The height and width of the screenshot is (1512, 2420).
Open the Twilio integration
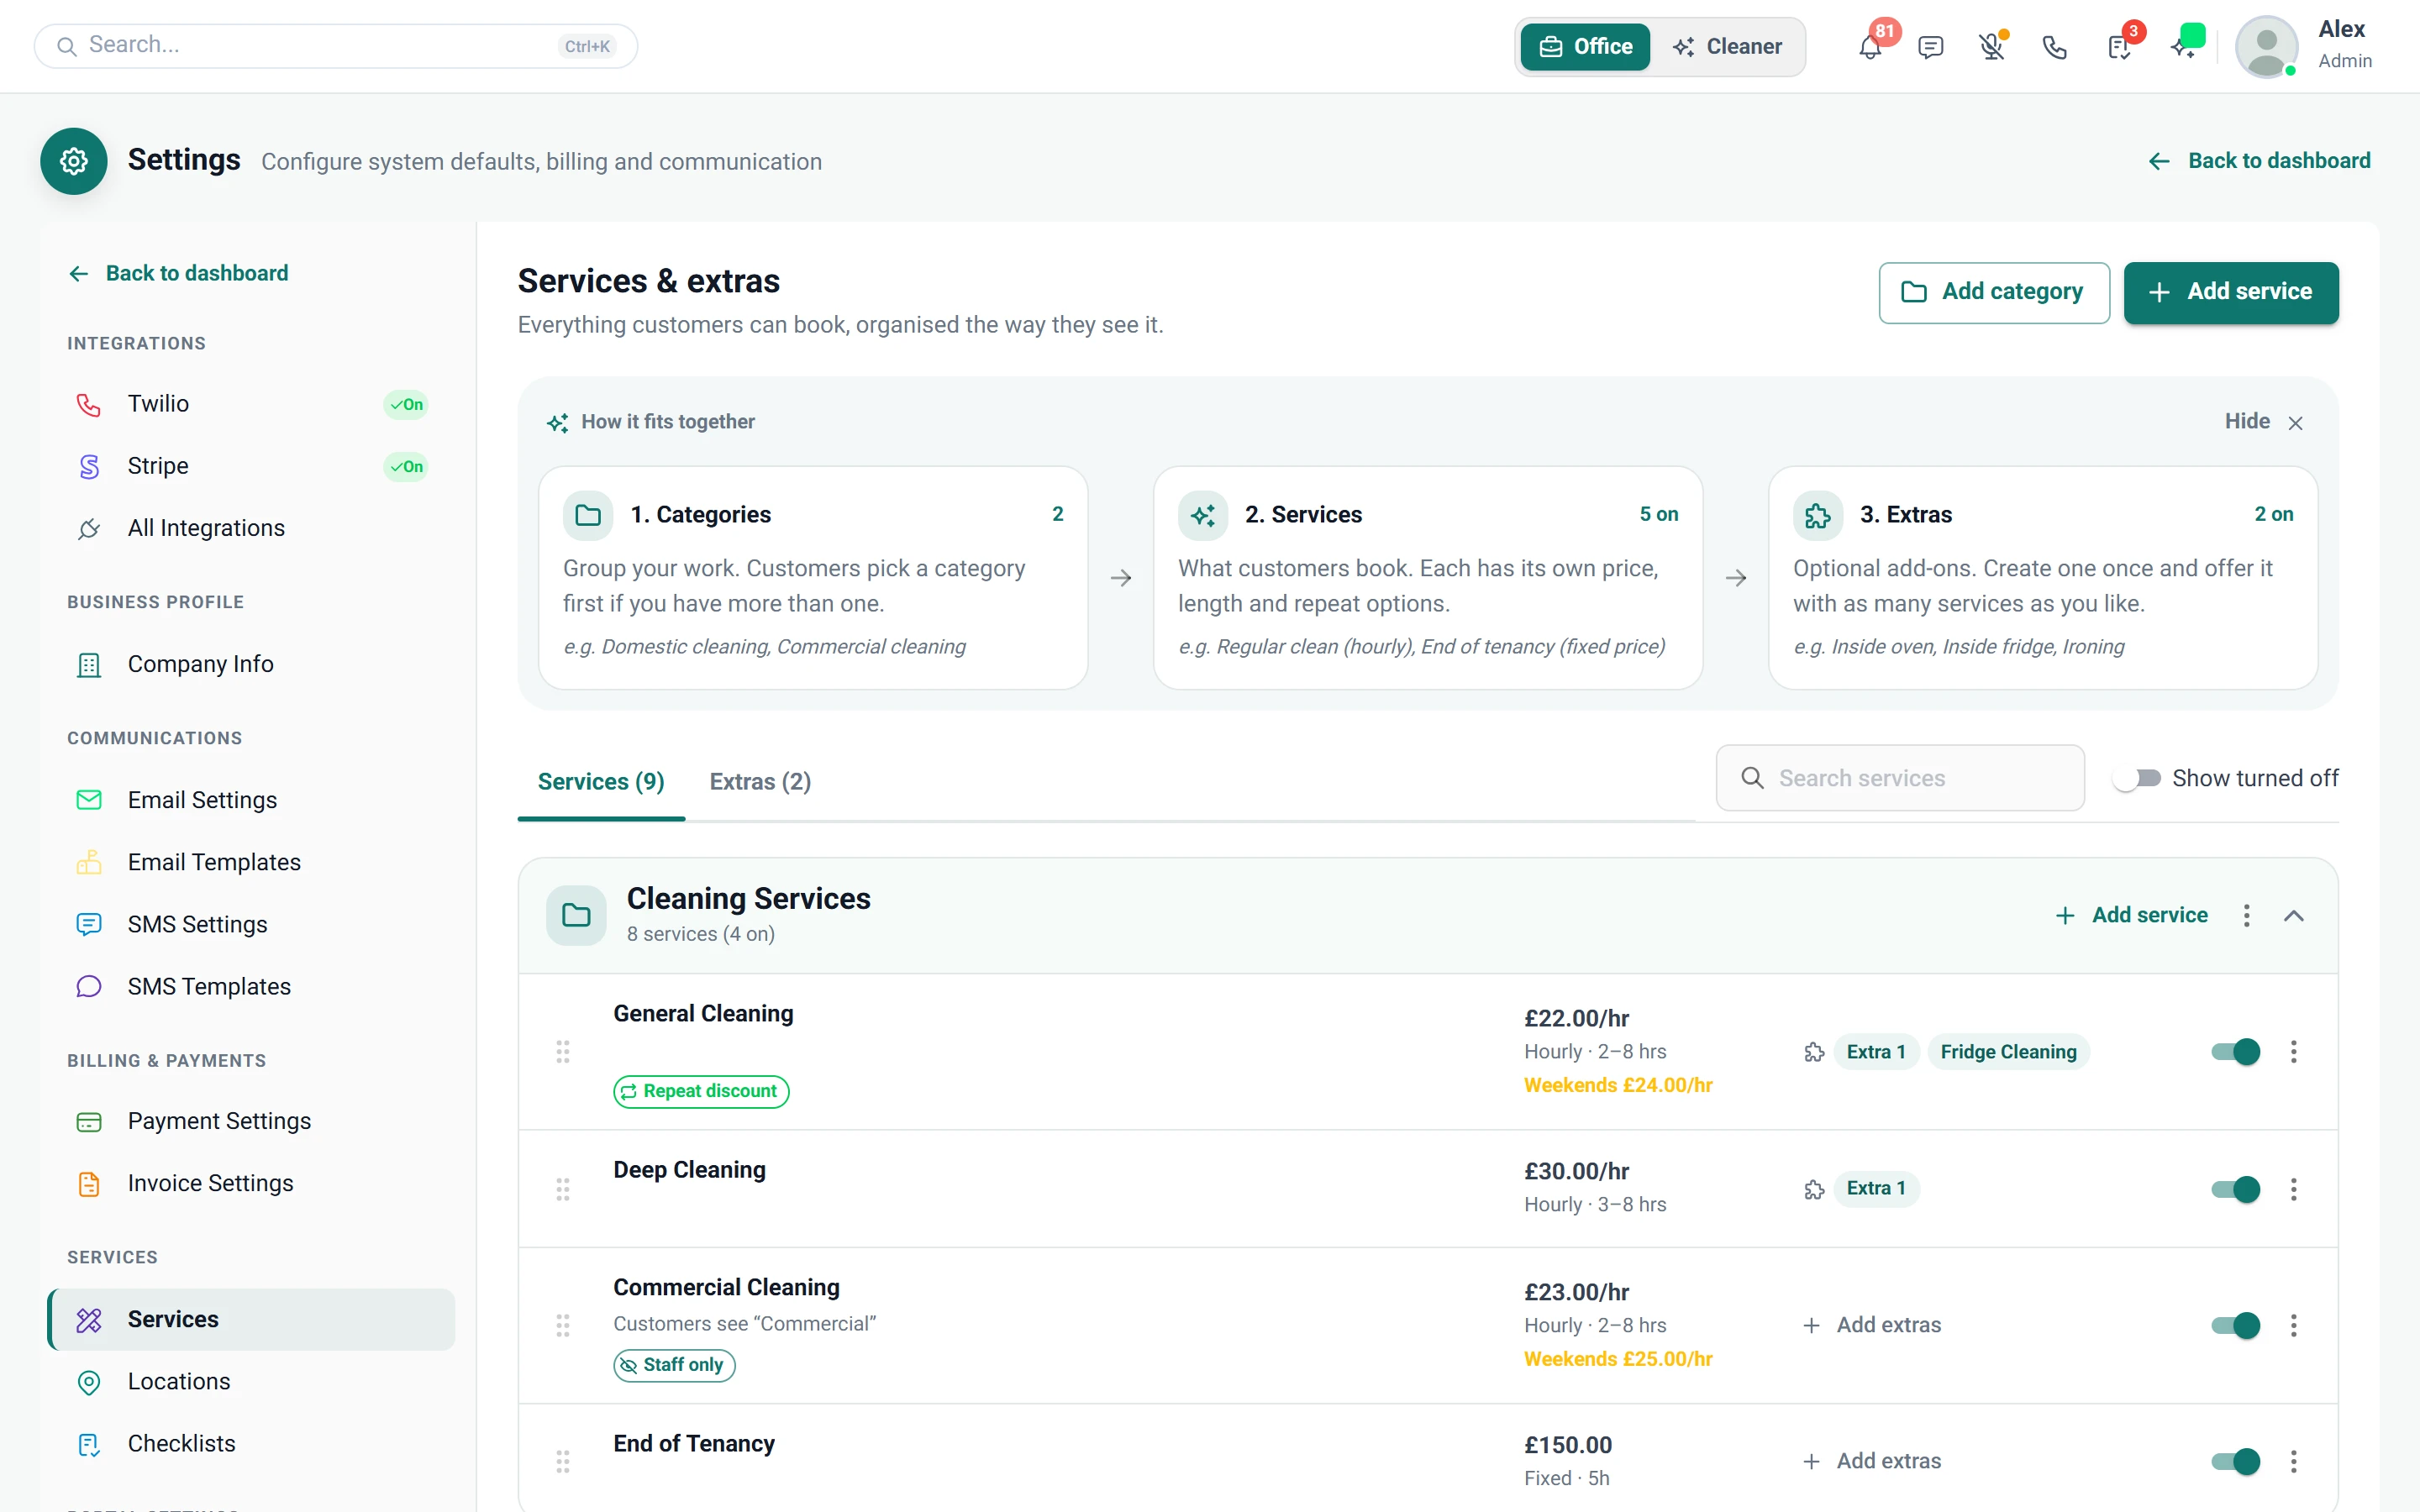pyautogui.click(x=251, y=404)
